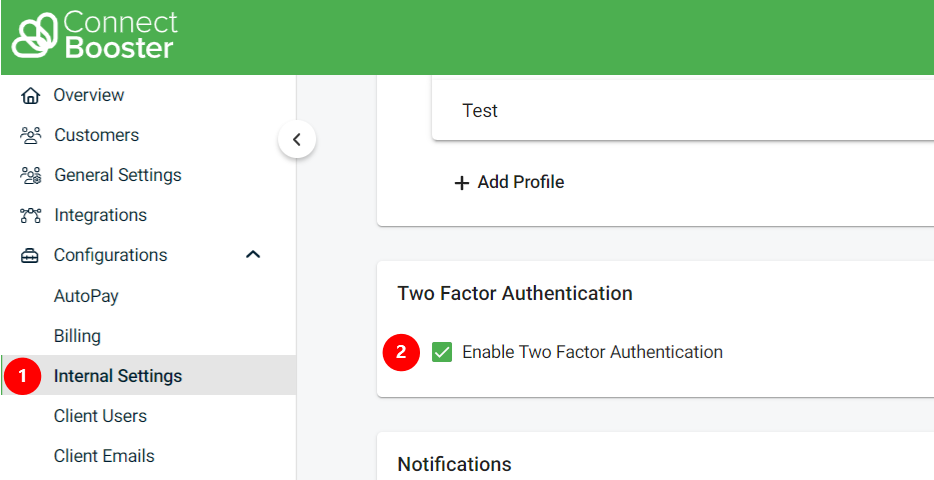The width and height of the screenshot is (934, 480).
Task: Click the Overview home icon
Action: tap(31, 96)
